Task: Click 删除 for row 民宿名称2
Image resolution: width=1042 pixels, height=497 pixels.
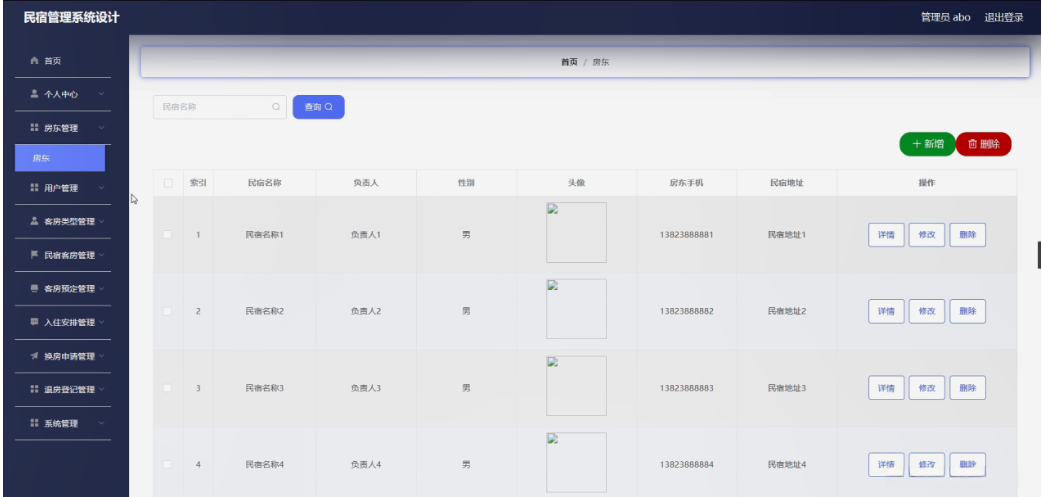Action: point(968,311)
